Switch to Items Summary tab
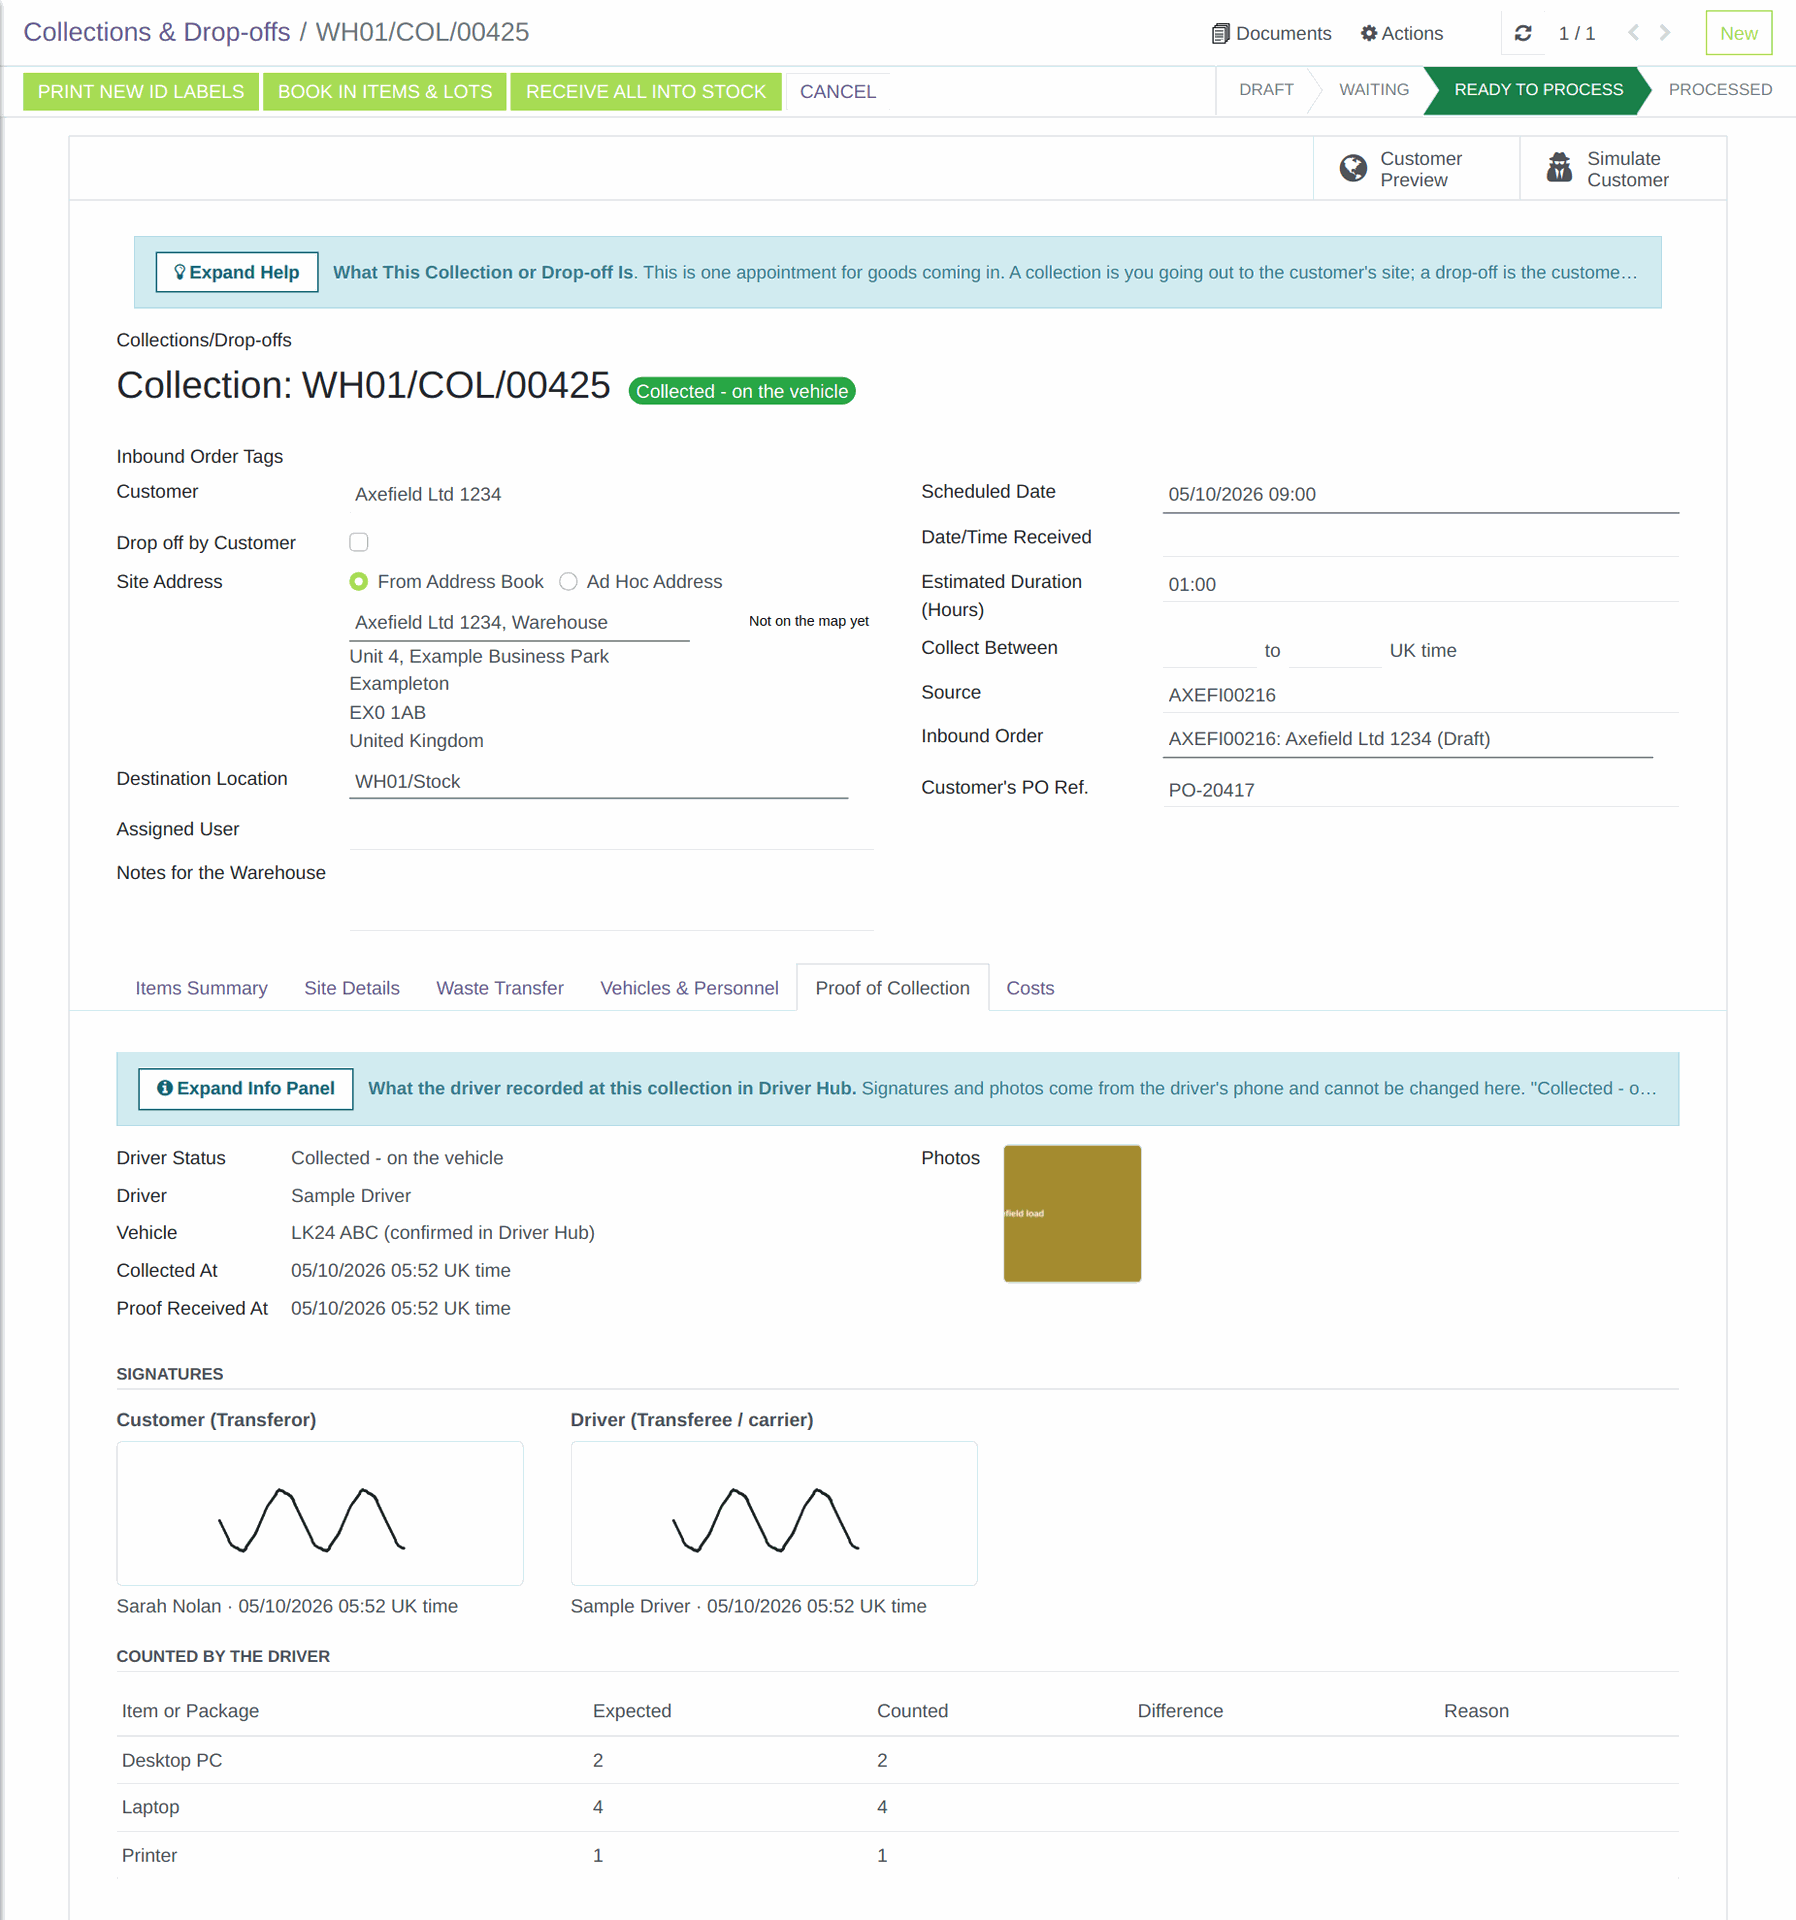Image resolution: width=1796 pixels, height=1920 pixels. tap(201, 988)
